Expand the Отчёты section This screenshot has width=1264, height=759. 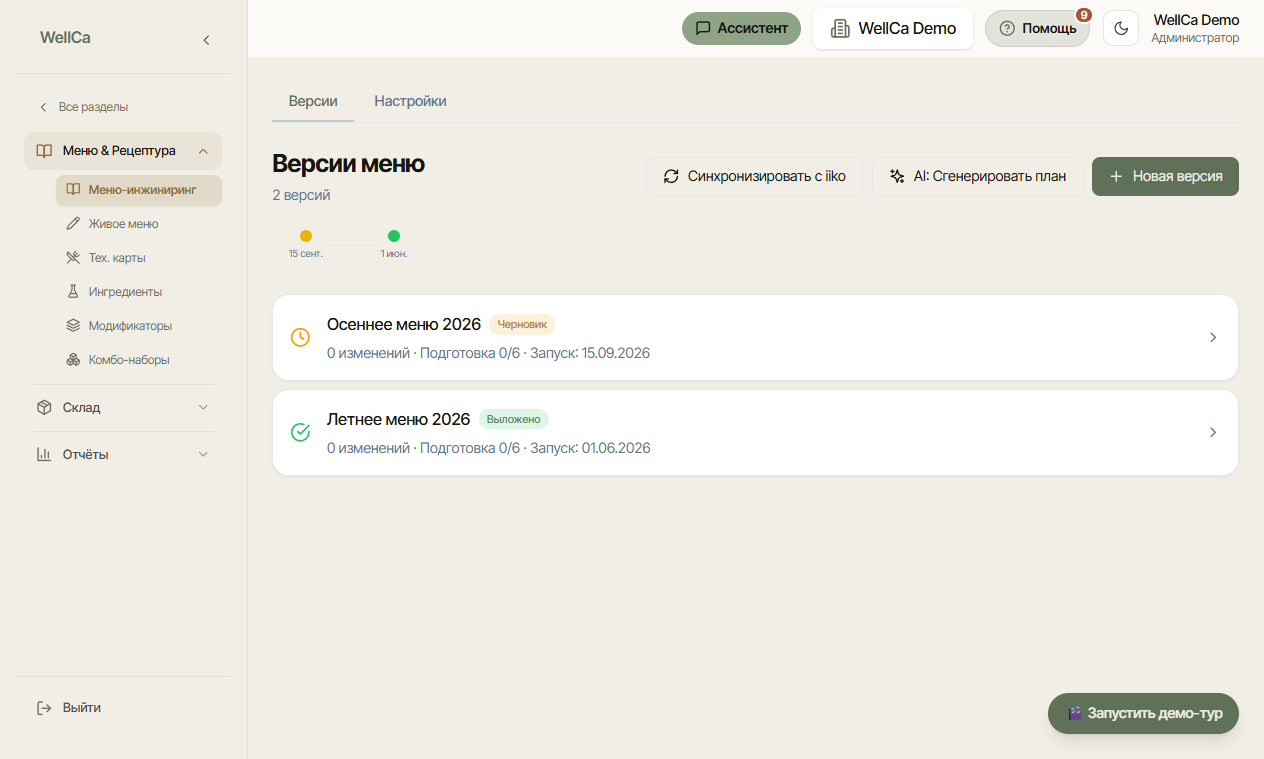(123, 455)
